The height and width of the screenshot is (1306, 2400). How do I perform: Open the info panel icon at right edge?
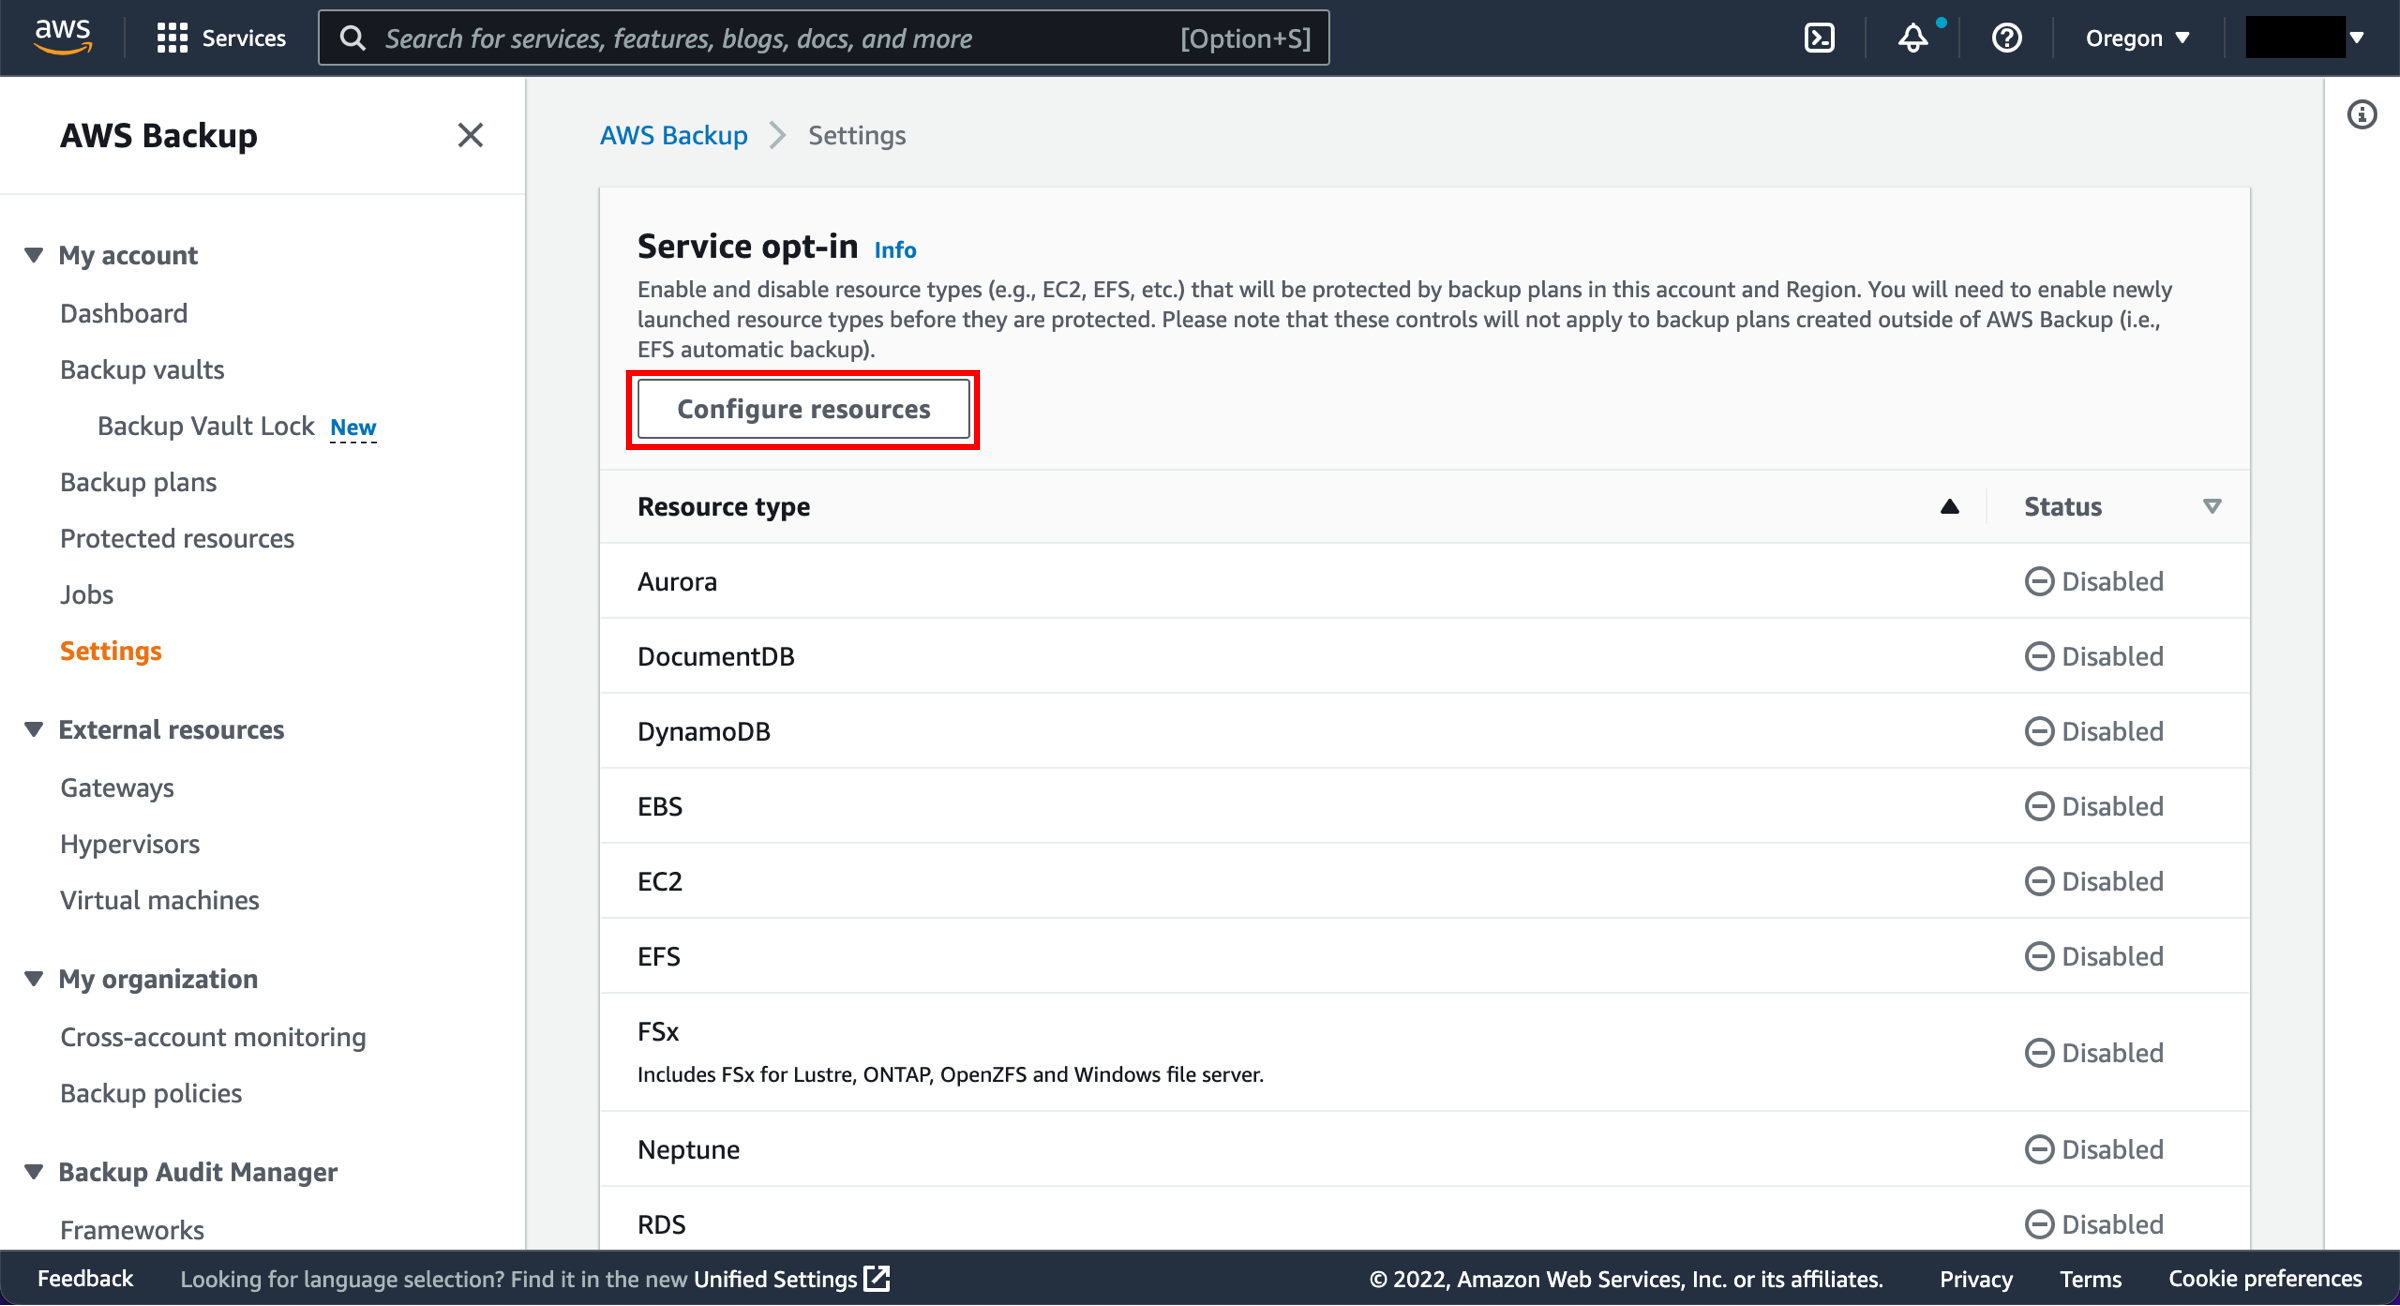click(x=2362, y=115)
